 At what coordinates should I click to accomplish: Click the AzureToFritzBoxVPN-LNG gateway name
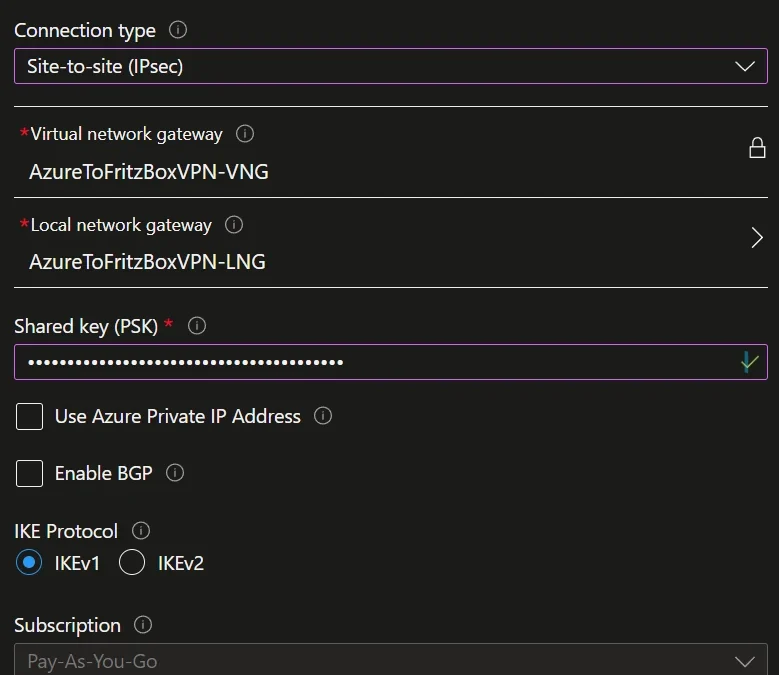pyautogui.click(x=148, y=262)
